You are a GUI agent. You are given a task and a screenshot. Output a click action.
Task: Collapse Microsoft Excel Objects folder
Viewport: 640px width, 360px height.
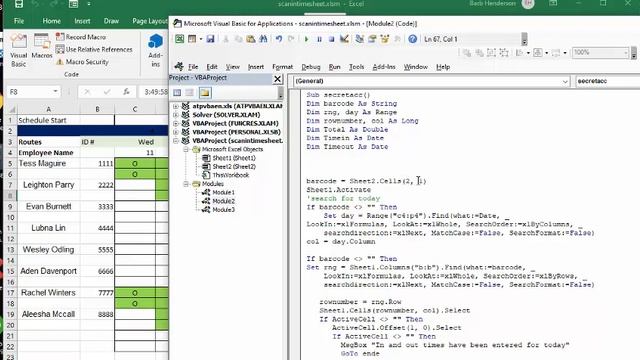[x=186, y=149]
